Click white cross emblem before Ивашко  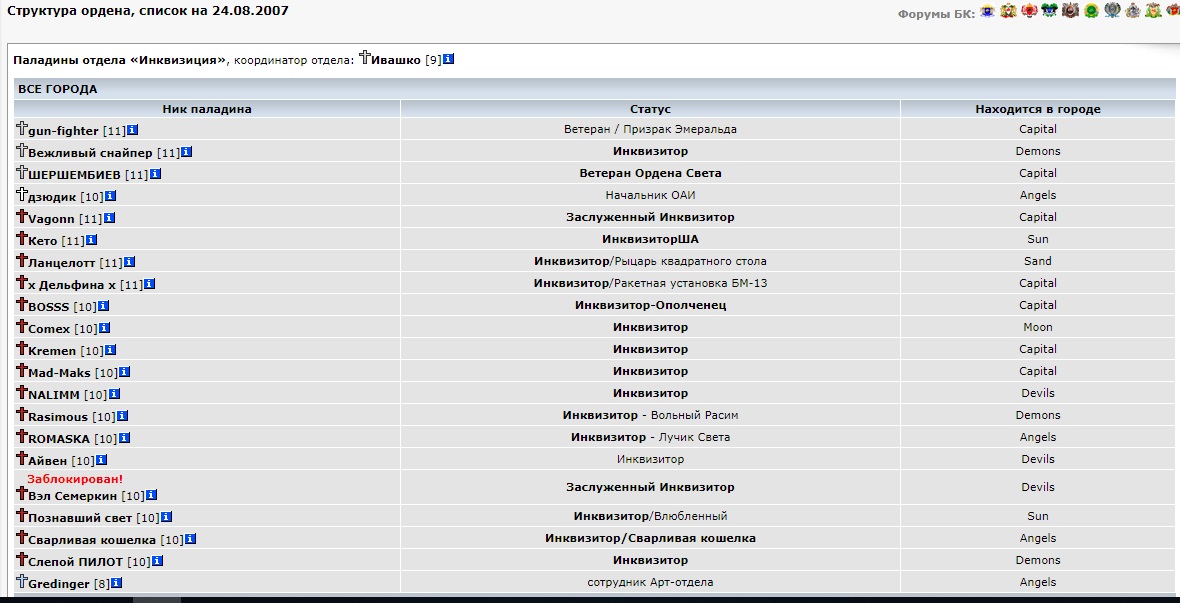tap(365, 57)
